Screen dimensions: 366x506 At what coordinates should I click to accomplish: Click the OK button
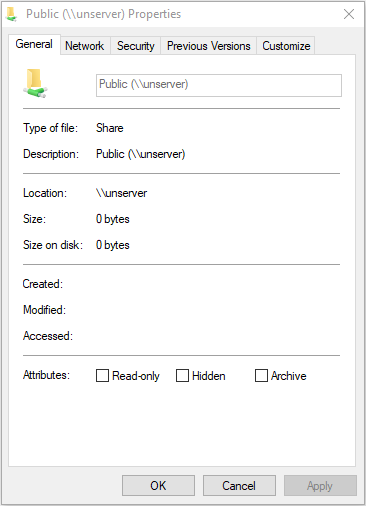tap(158, 486)
